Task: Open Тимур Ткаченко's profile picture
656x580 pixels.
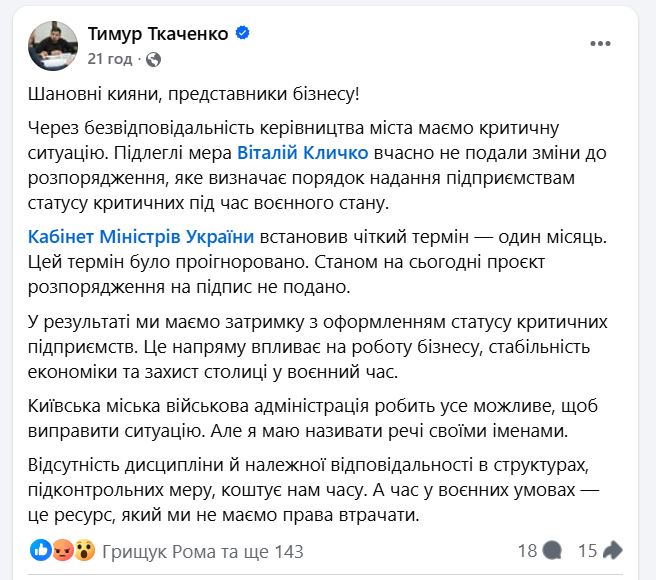Action: [x=51, y=45]
